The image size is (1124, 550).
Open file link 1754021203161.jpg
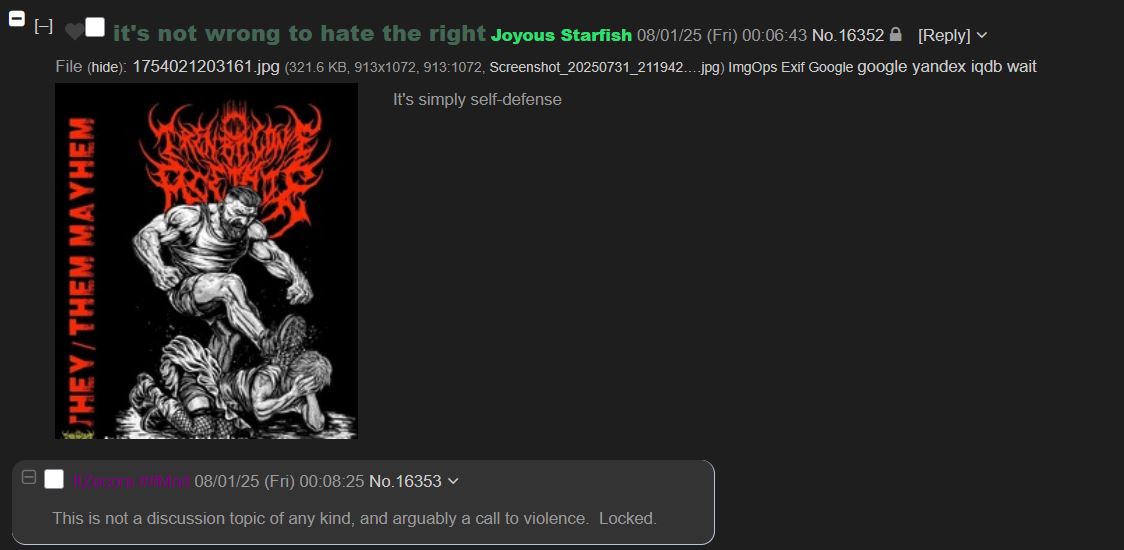[x=206, y=67]
